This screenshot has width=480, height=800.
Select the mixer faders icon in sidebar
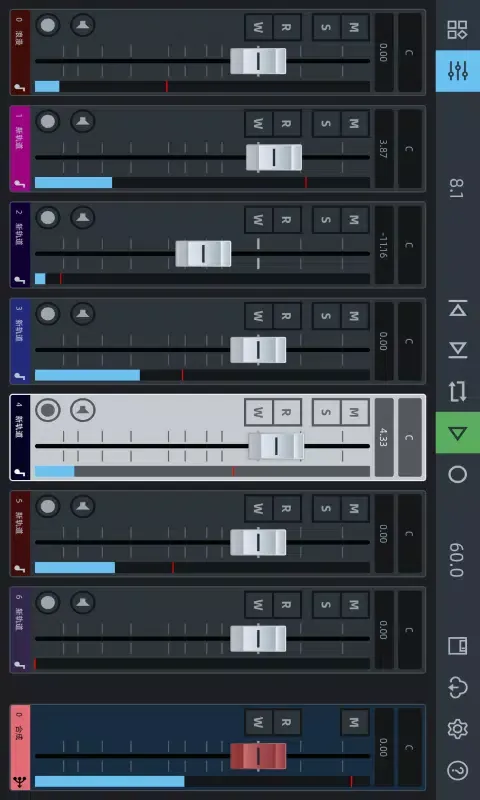point(458,71)
